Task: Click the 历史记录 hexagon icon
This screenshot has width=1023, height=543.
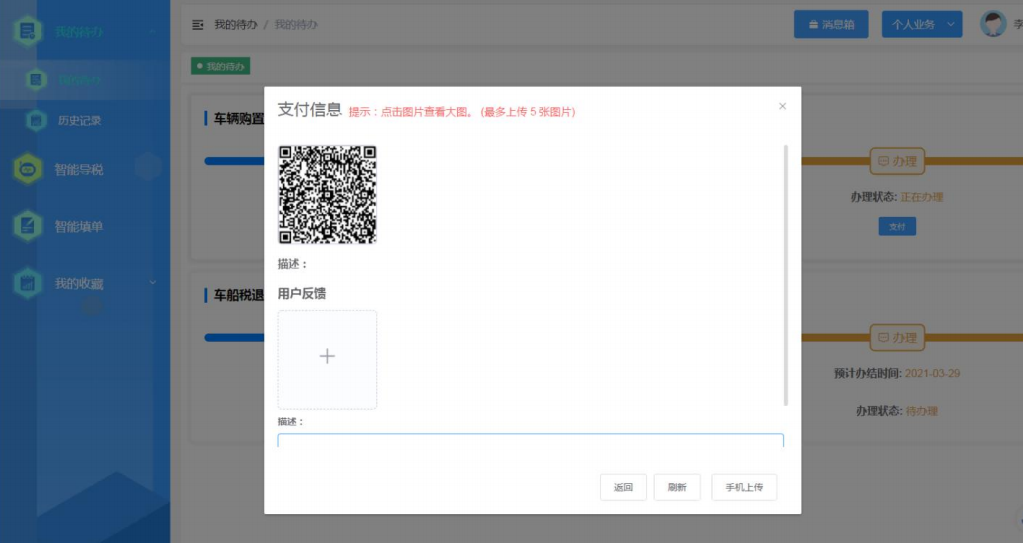Action: pyautogui.click(x=36, y=120)
